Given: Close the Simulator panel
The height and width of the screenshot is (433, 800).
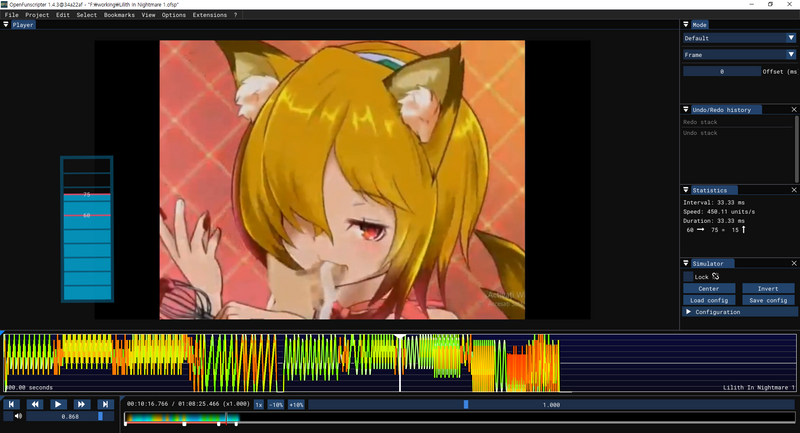Looking at the screenshot, I should (794, 263).
